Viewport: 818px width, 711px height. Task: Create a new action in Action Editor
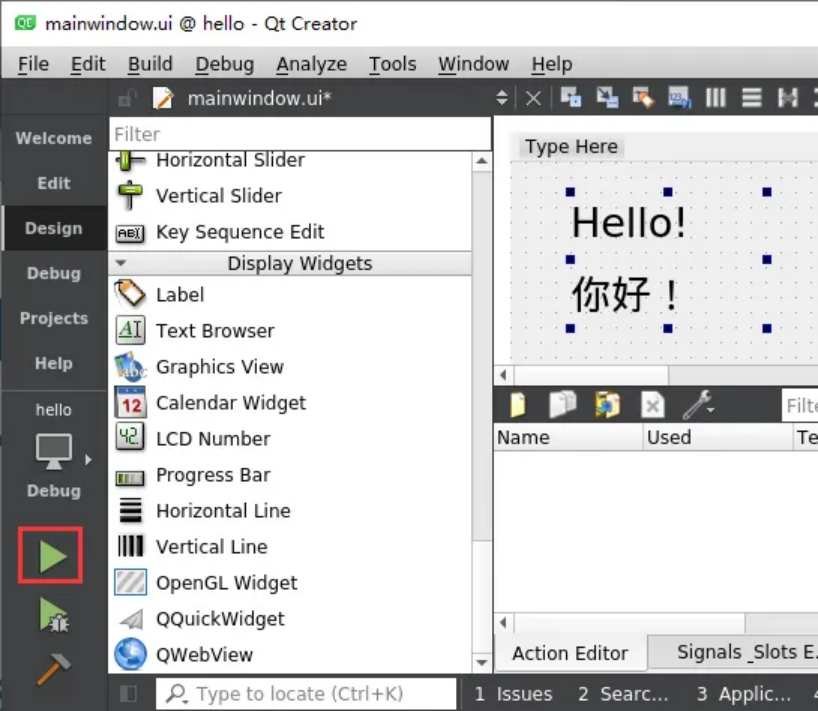click(x=518, y=405)
